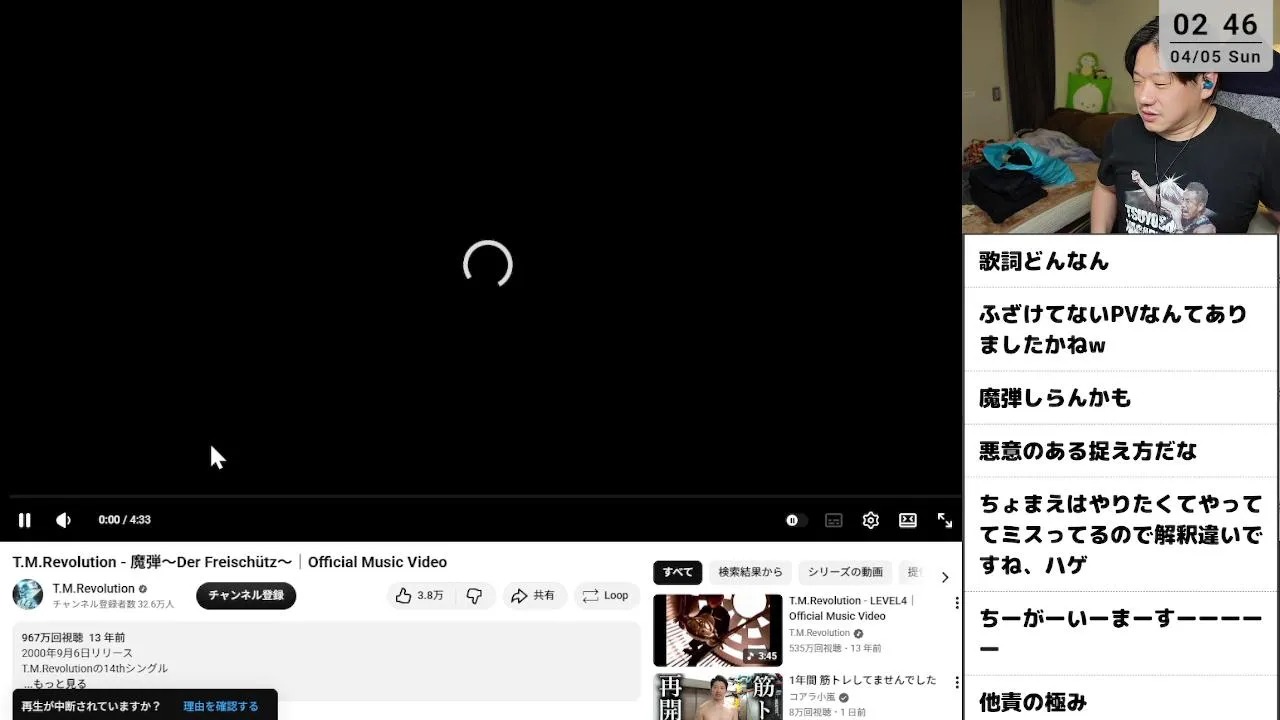1280x720 pixels.
Task: Open options menu for LEVEL4 video
Action: coord(957,603)
